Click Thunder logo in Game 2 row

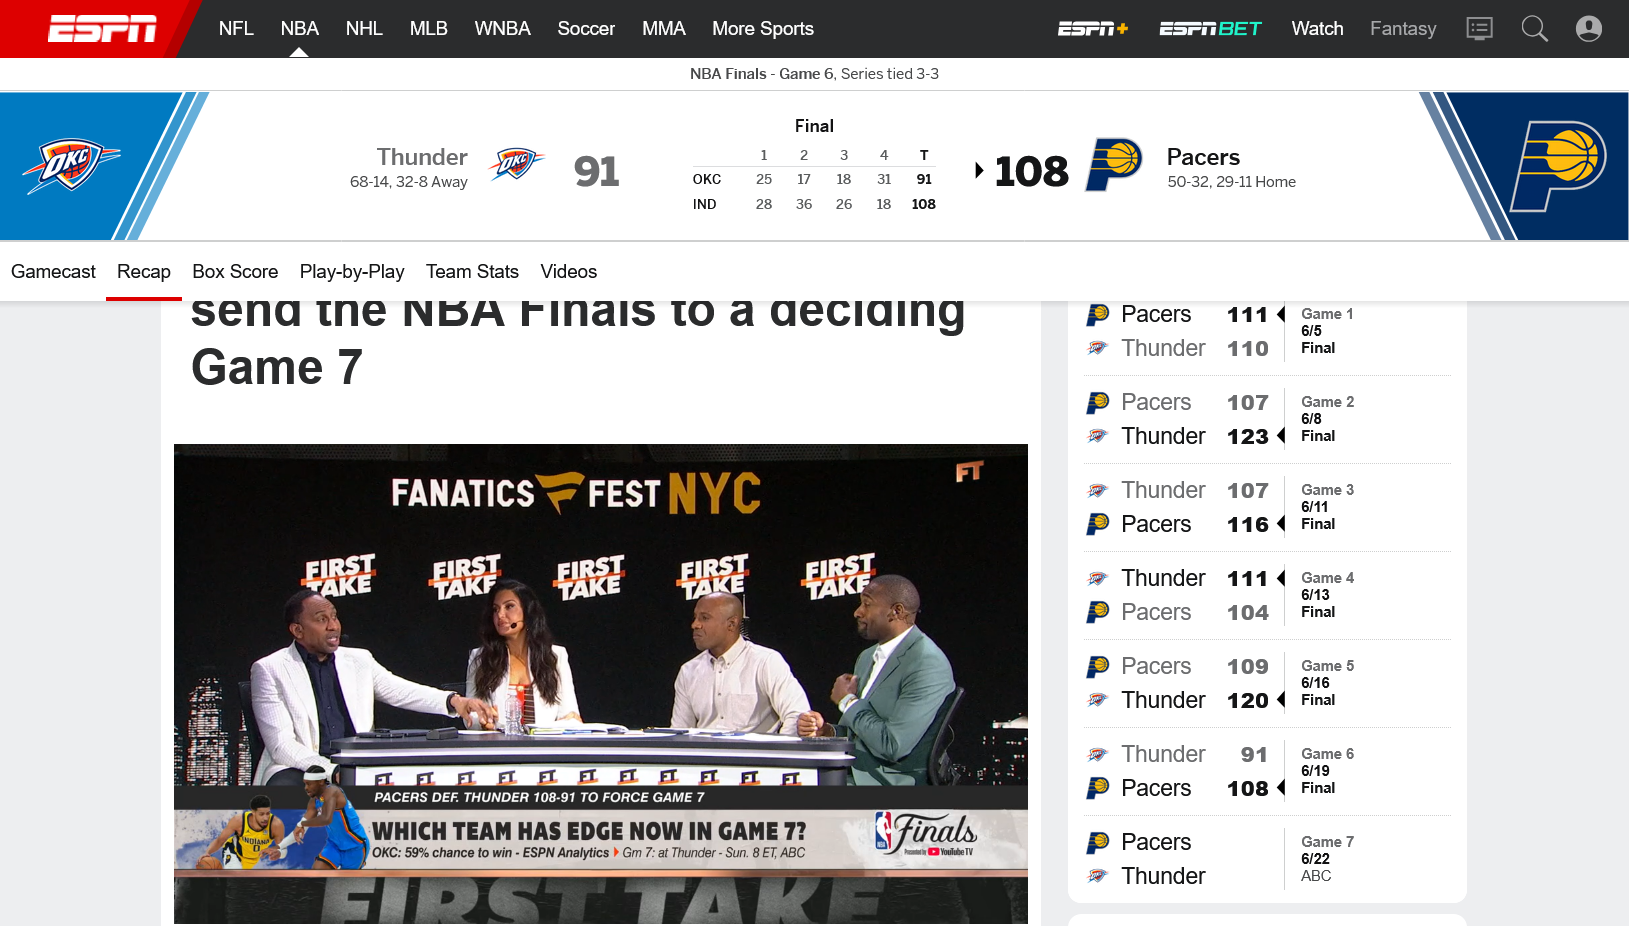[x=1098, y=436]
